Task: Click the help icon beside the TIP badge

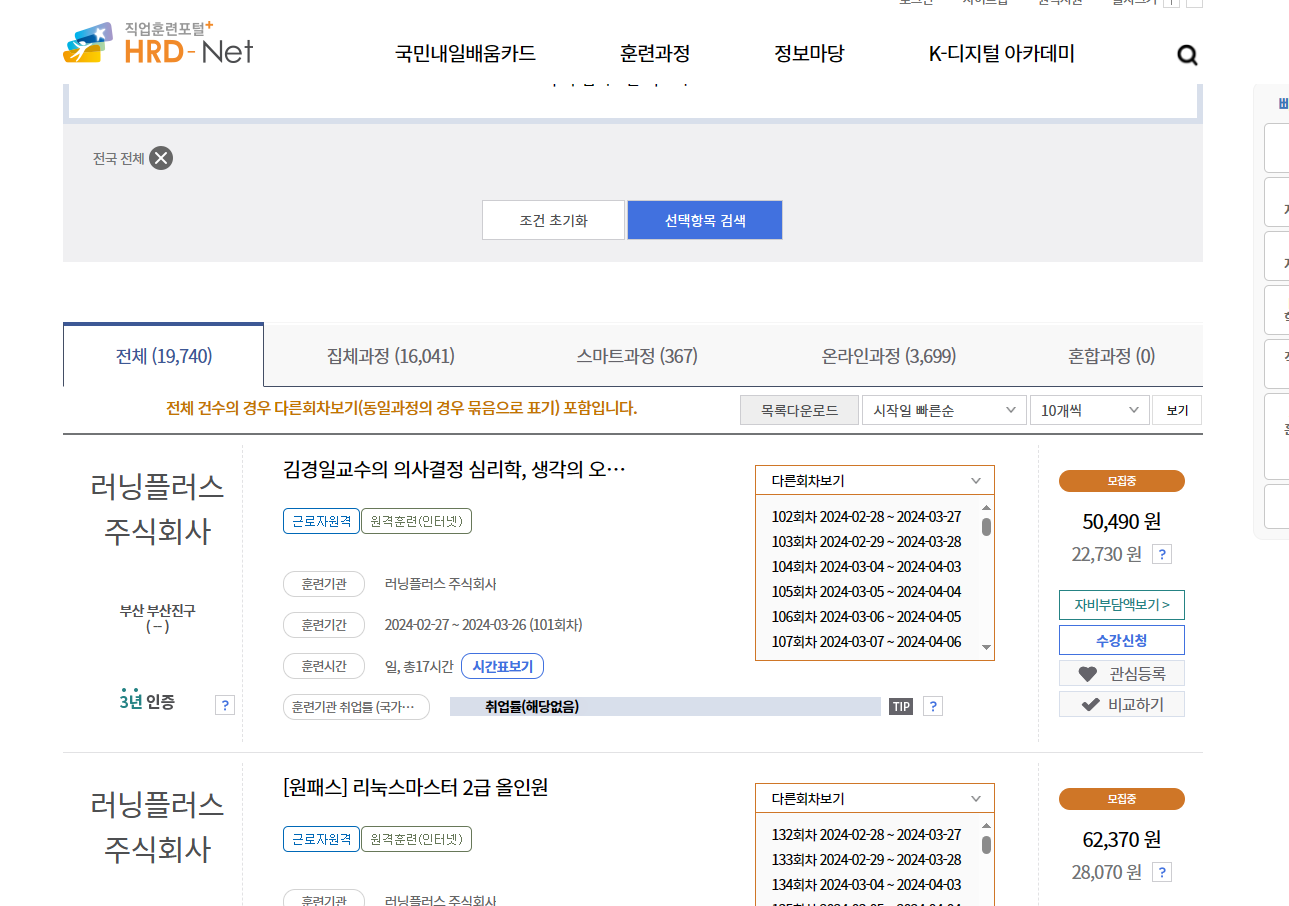Action: pyautogui.click(x=932, y=706)
